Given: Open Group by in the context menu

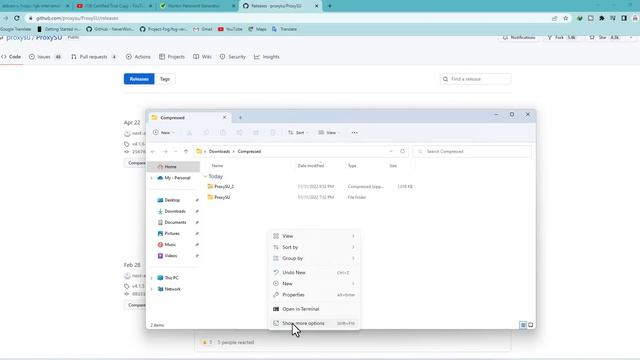Looking at the screenshot, I should tap(313, 258).
